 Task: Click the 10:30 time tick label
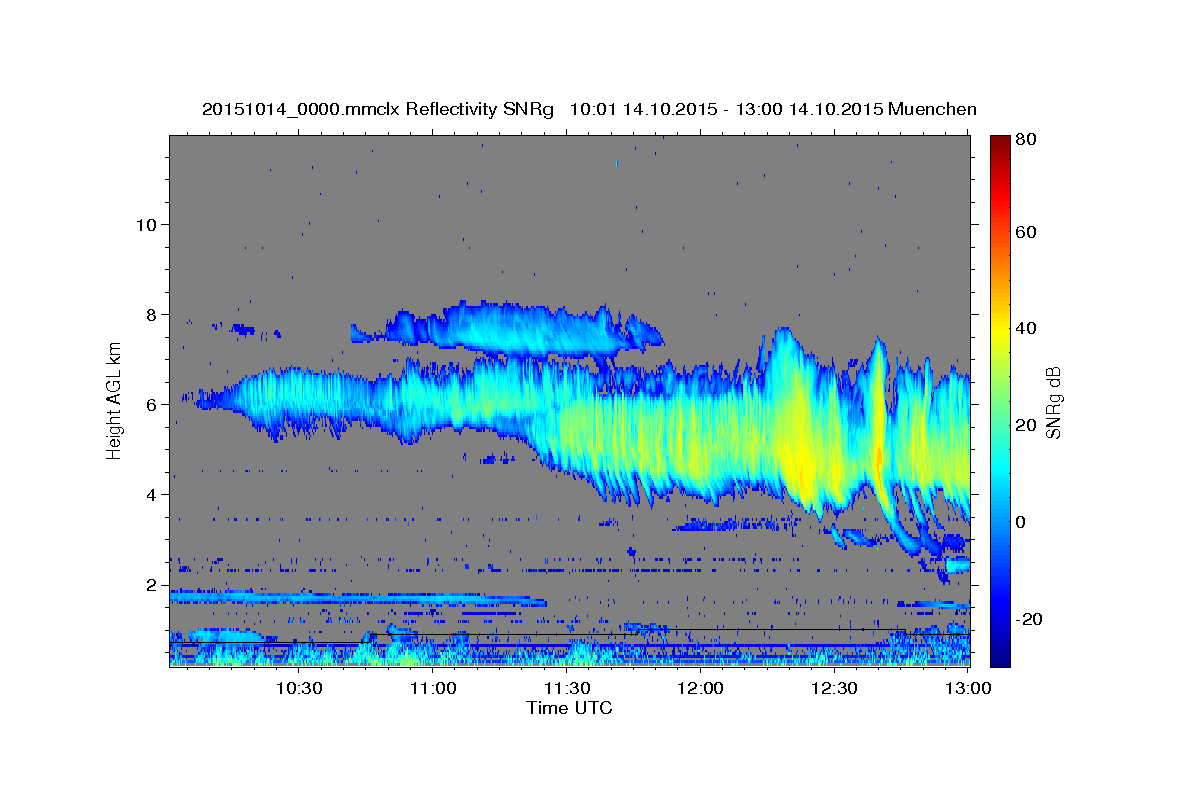point(299,688)
